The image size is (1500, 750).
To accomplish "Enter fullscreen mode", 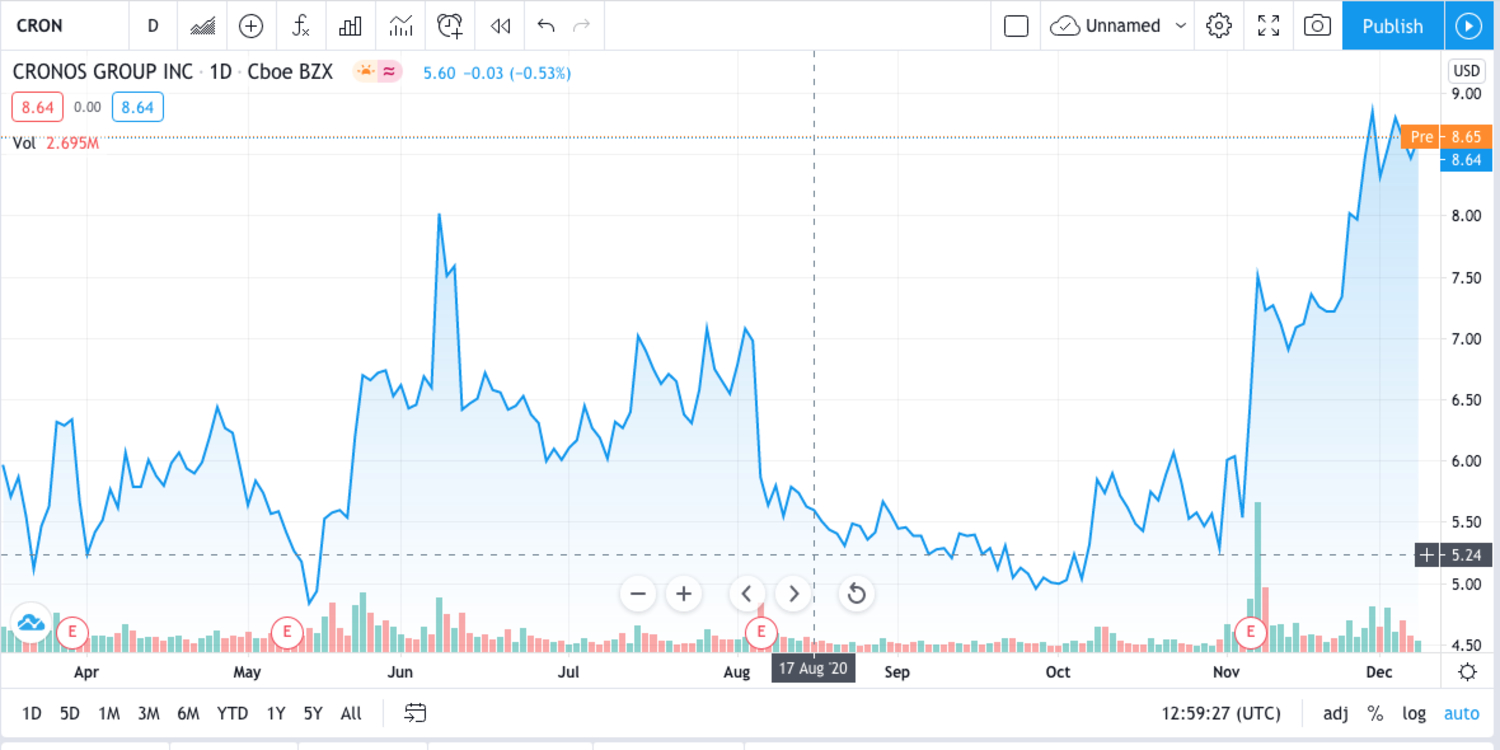I will coord(1268,25).
